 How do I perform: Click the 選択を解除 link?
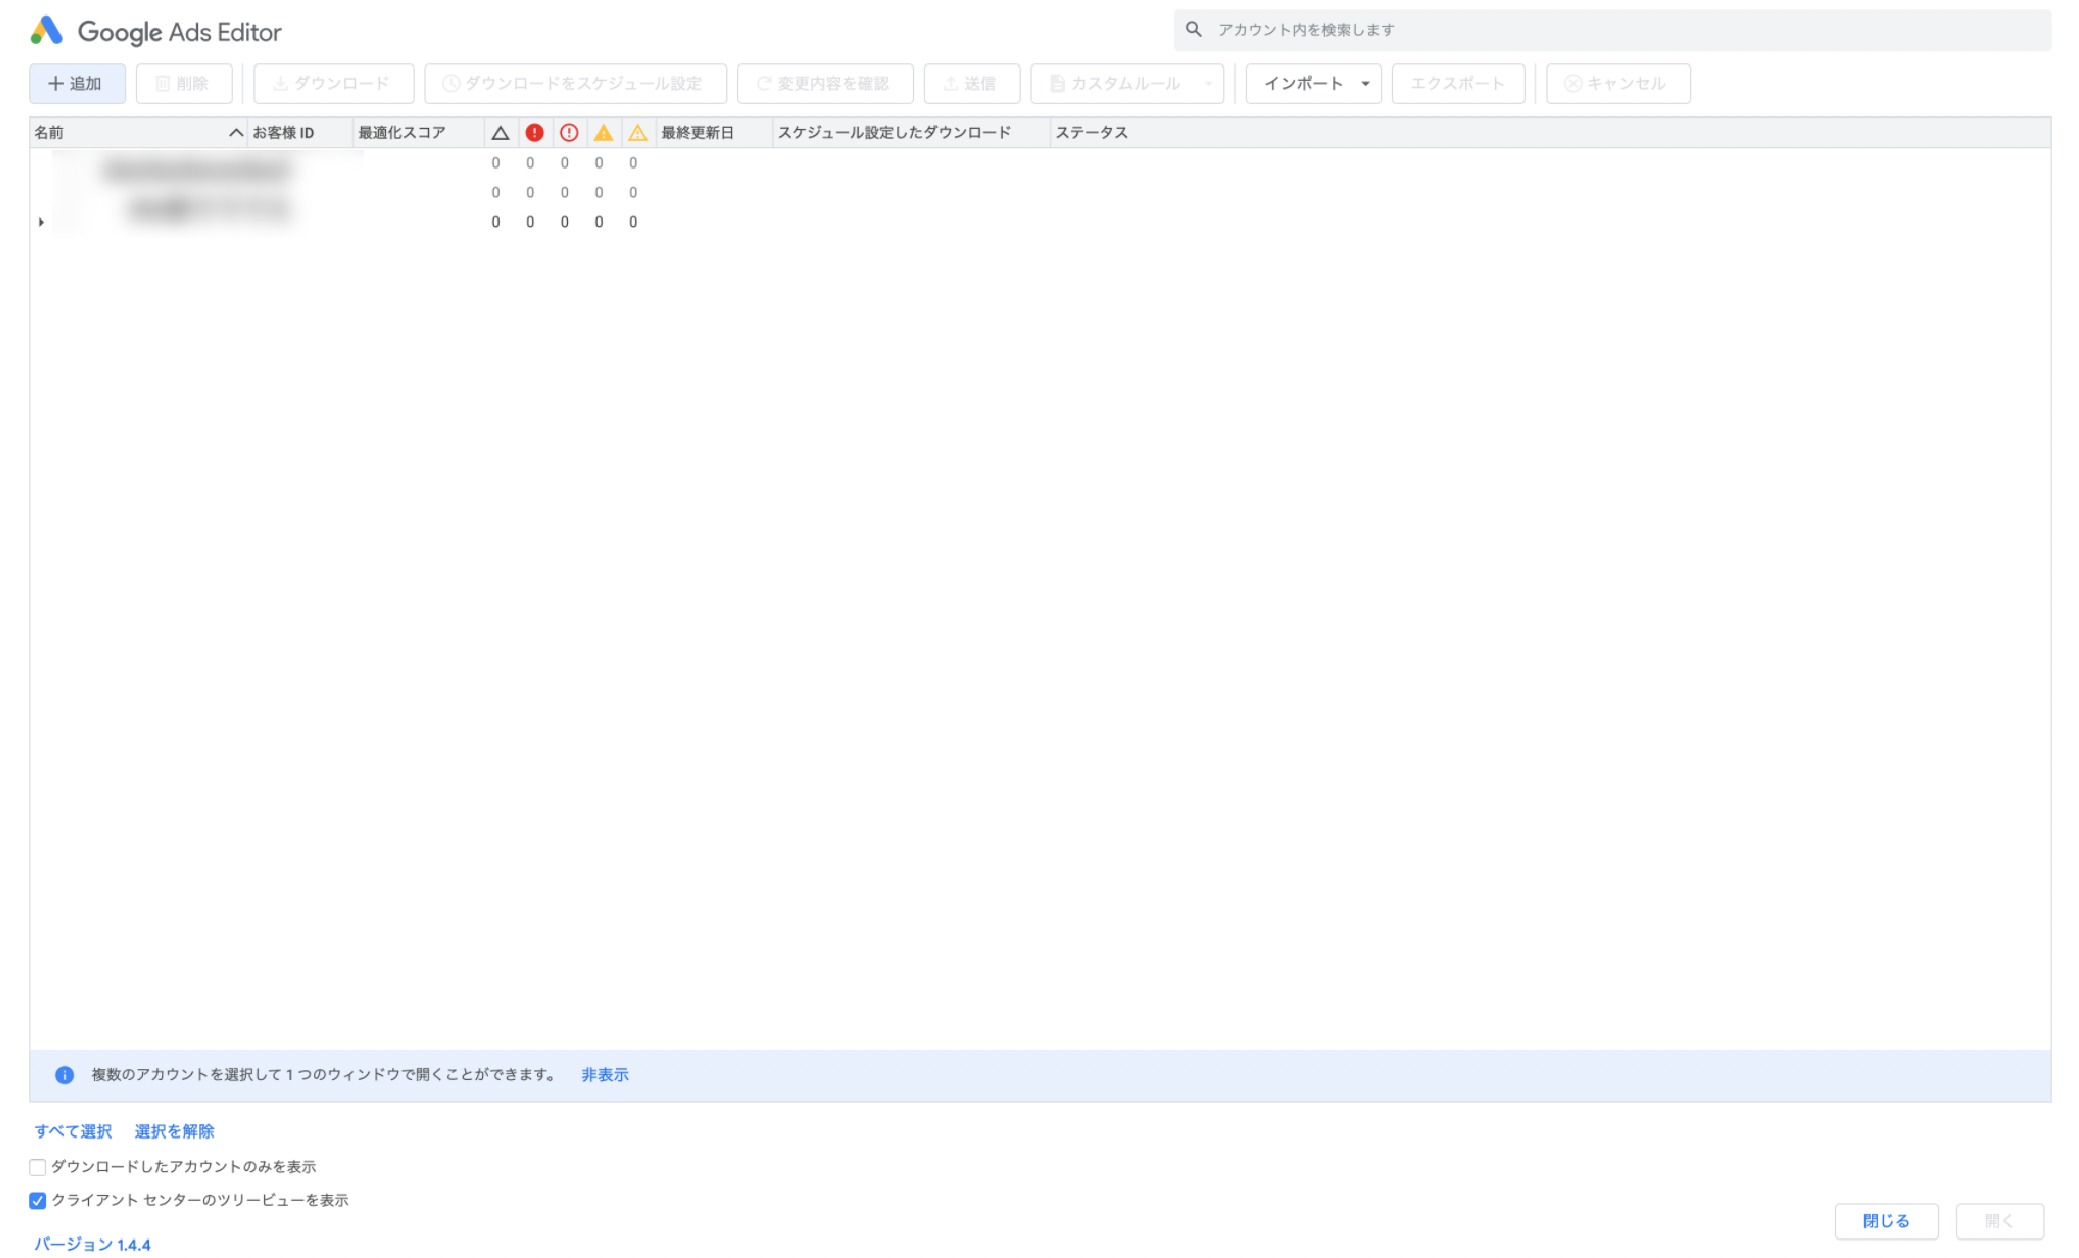pyautogui.click(x=174, y=1131)
